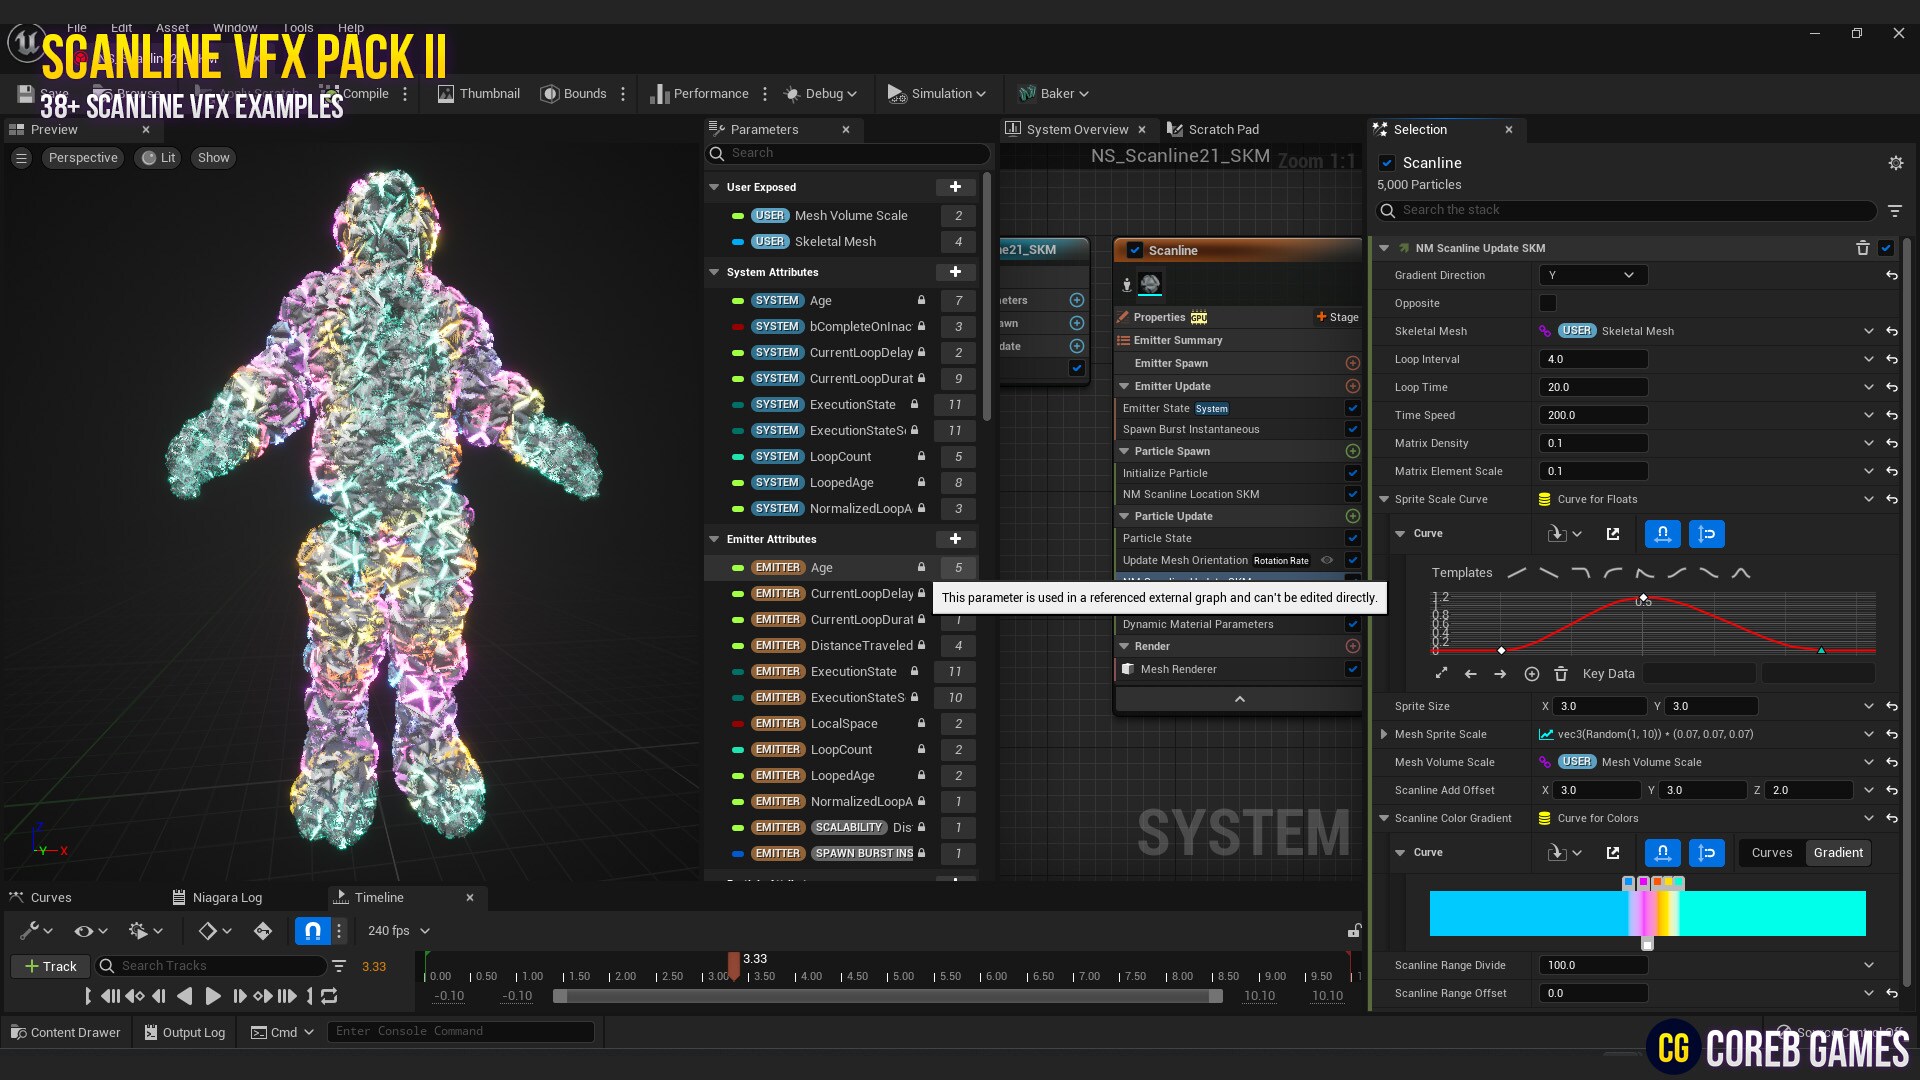Add module to Particle Spawn
The height and width of the screenshot is (1080, 1920).
(x=1352, y=451)
